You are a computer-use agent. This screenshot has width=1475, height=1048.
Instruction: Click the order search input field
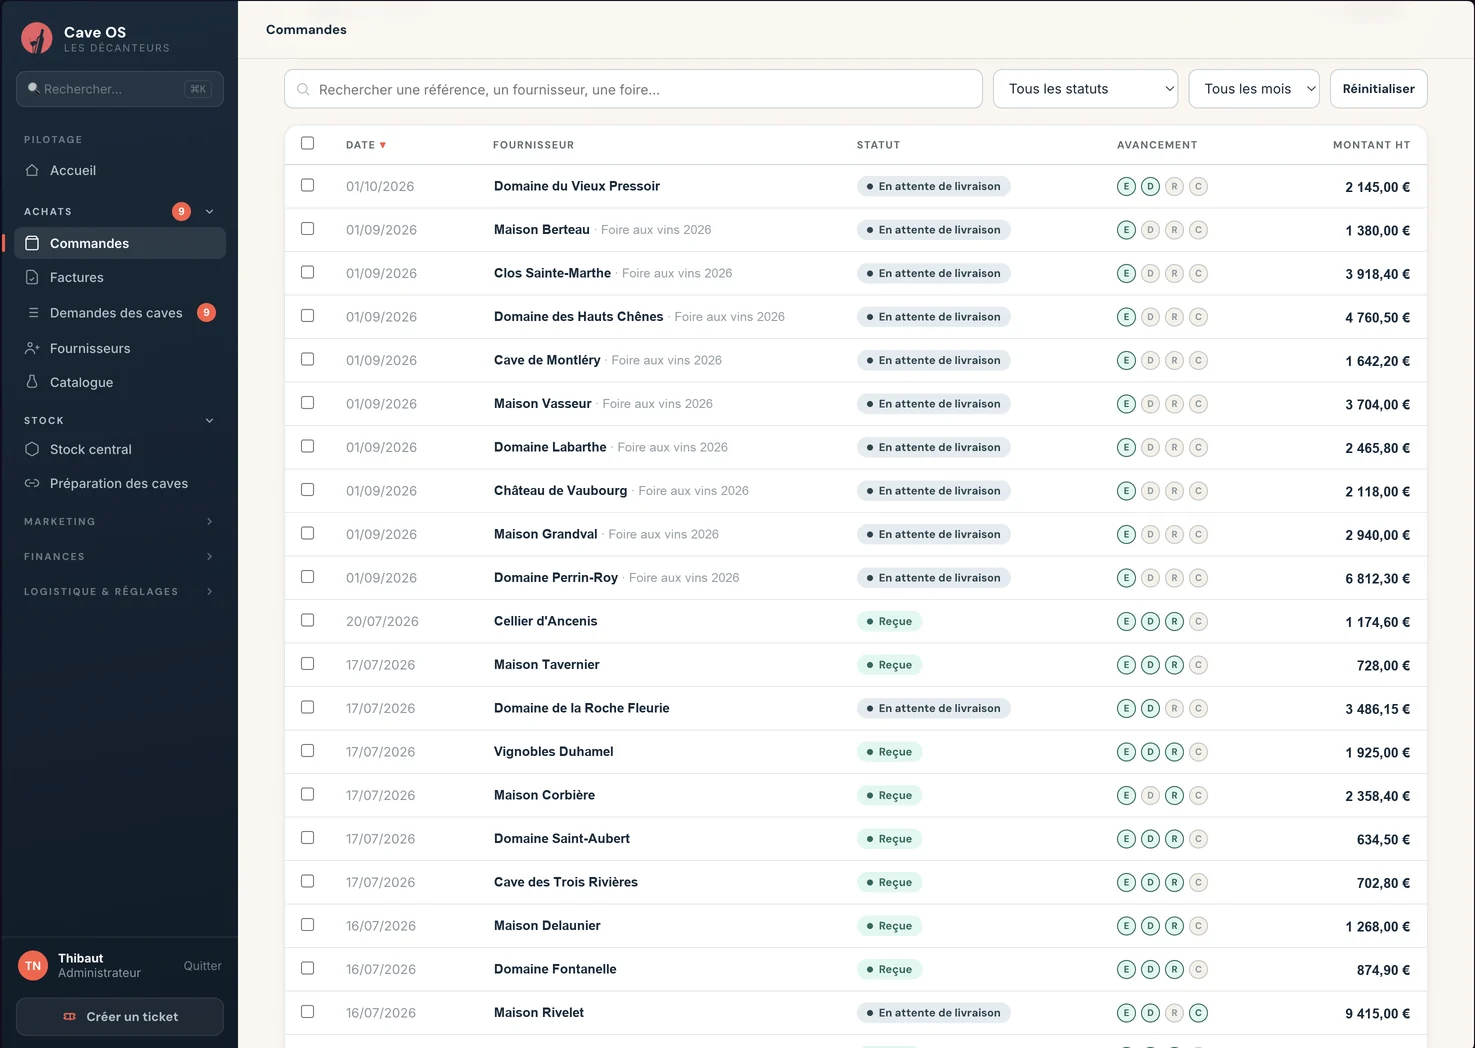(633, 89)
